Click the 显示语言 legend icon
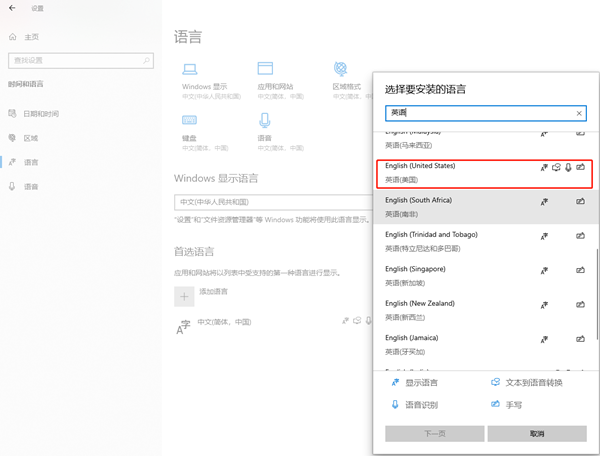The height and width of the screenshot is (456, 600). tap(395, 382)
